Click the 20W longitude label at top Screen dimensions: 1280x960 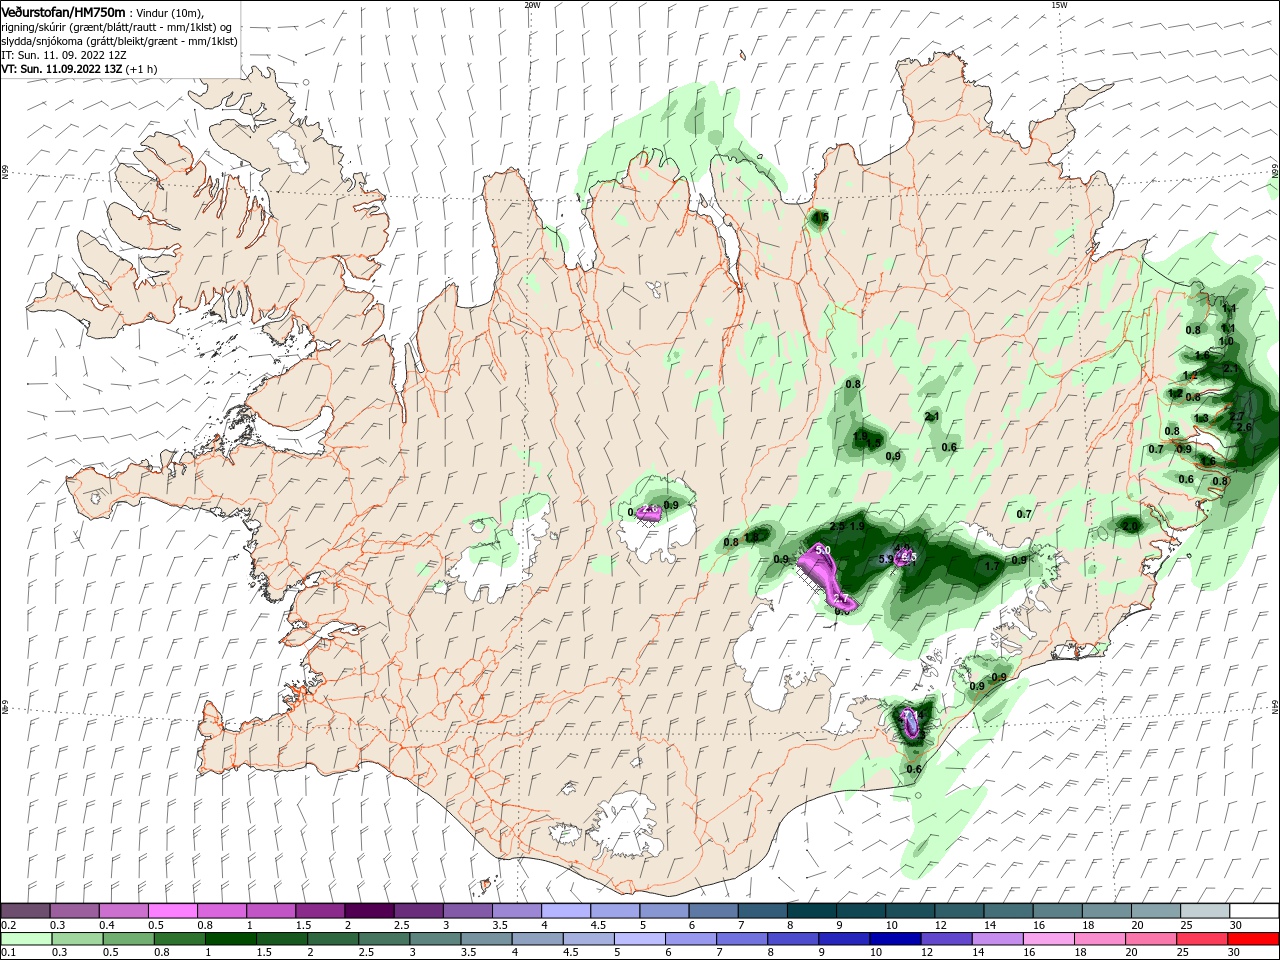coord(532,4)
